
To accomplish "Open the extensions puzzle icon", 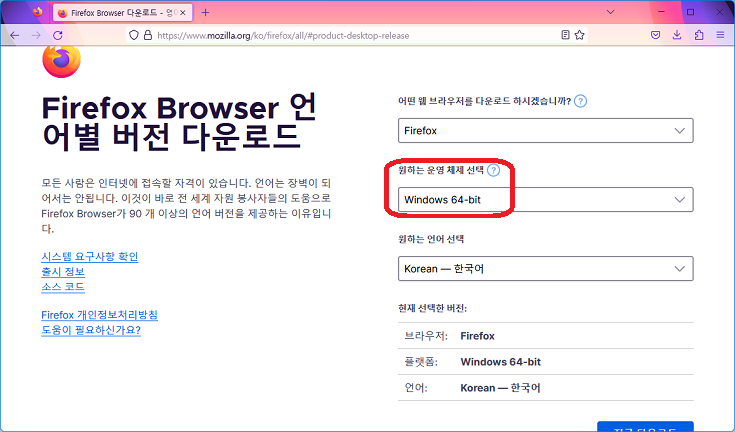I will tap(699, 35).
